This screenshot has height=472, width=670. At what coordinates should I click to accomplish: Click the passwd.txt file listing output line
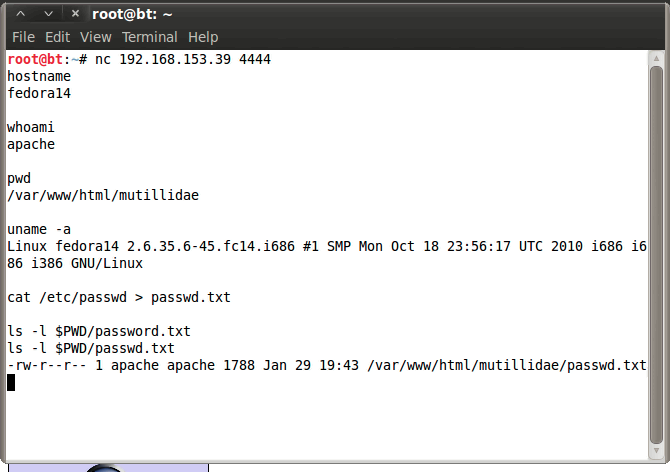coord(326,365)
